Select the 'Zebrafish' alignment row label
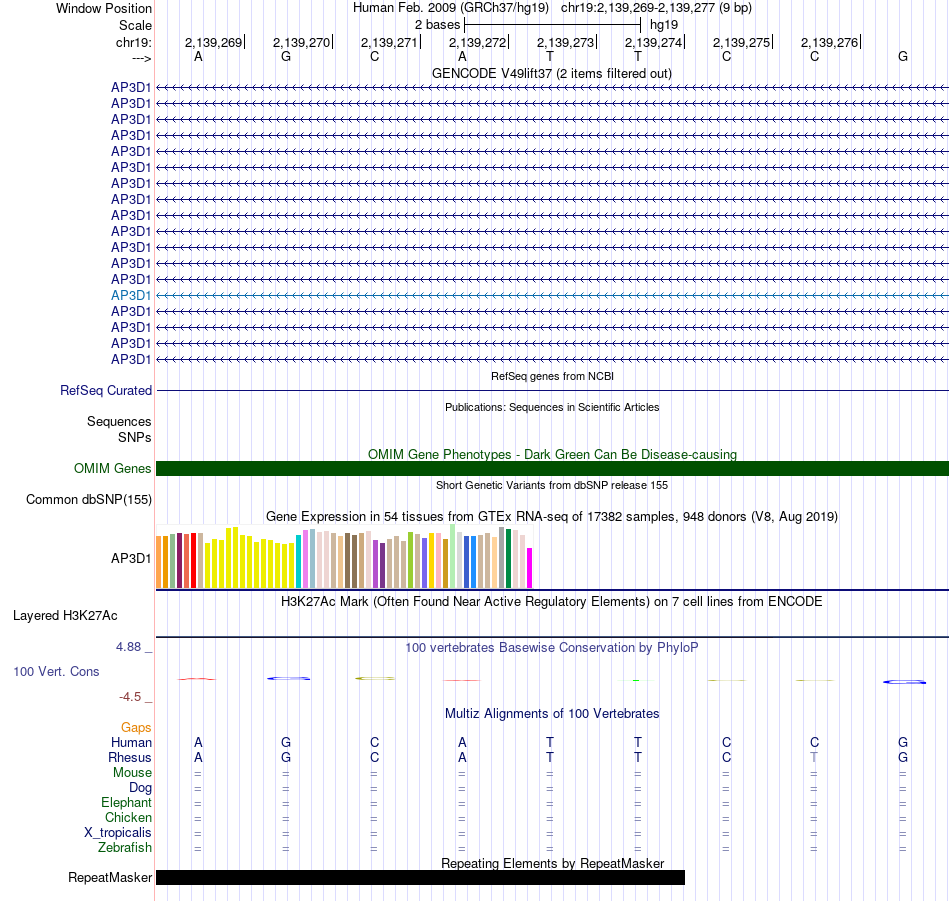 pyautogui.click(x=125, y=848)
